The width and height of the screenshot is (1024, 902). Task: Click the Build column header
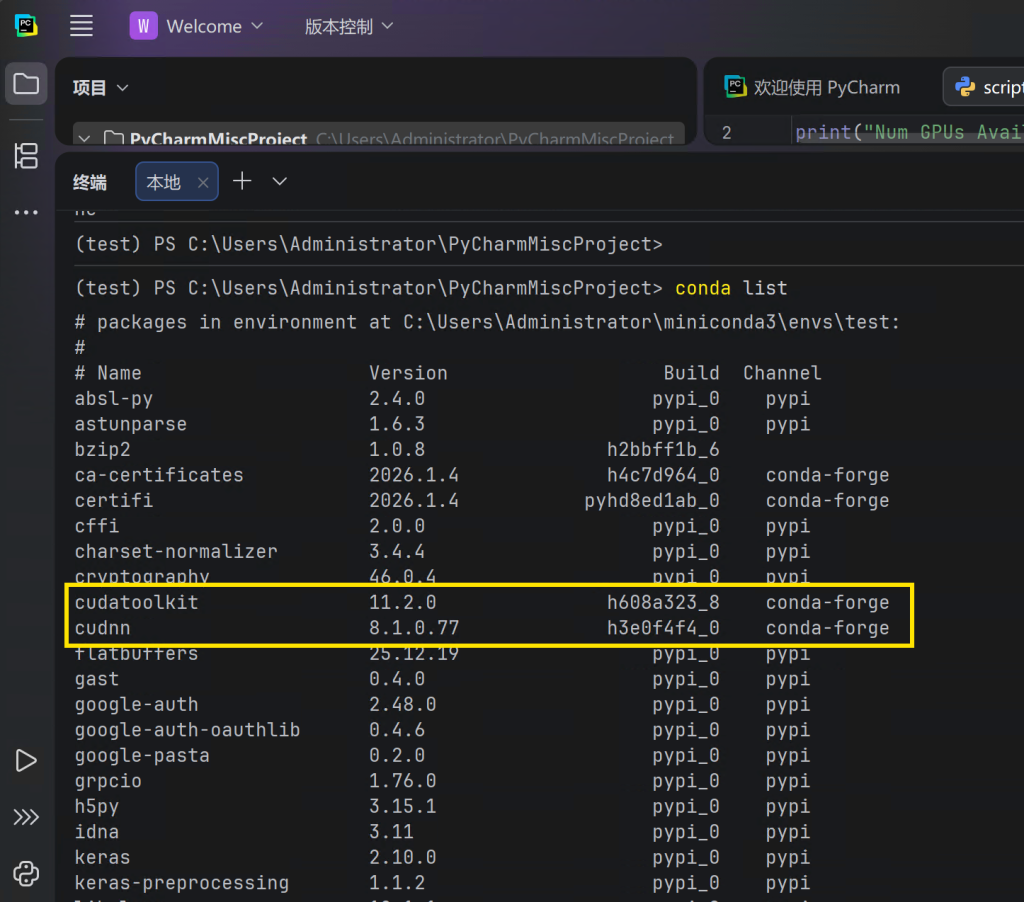pos(692,373)
